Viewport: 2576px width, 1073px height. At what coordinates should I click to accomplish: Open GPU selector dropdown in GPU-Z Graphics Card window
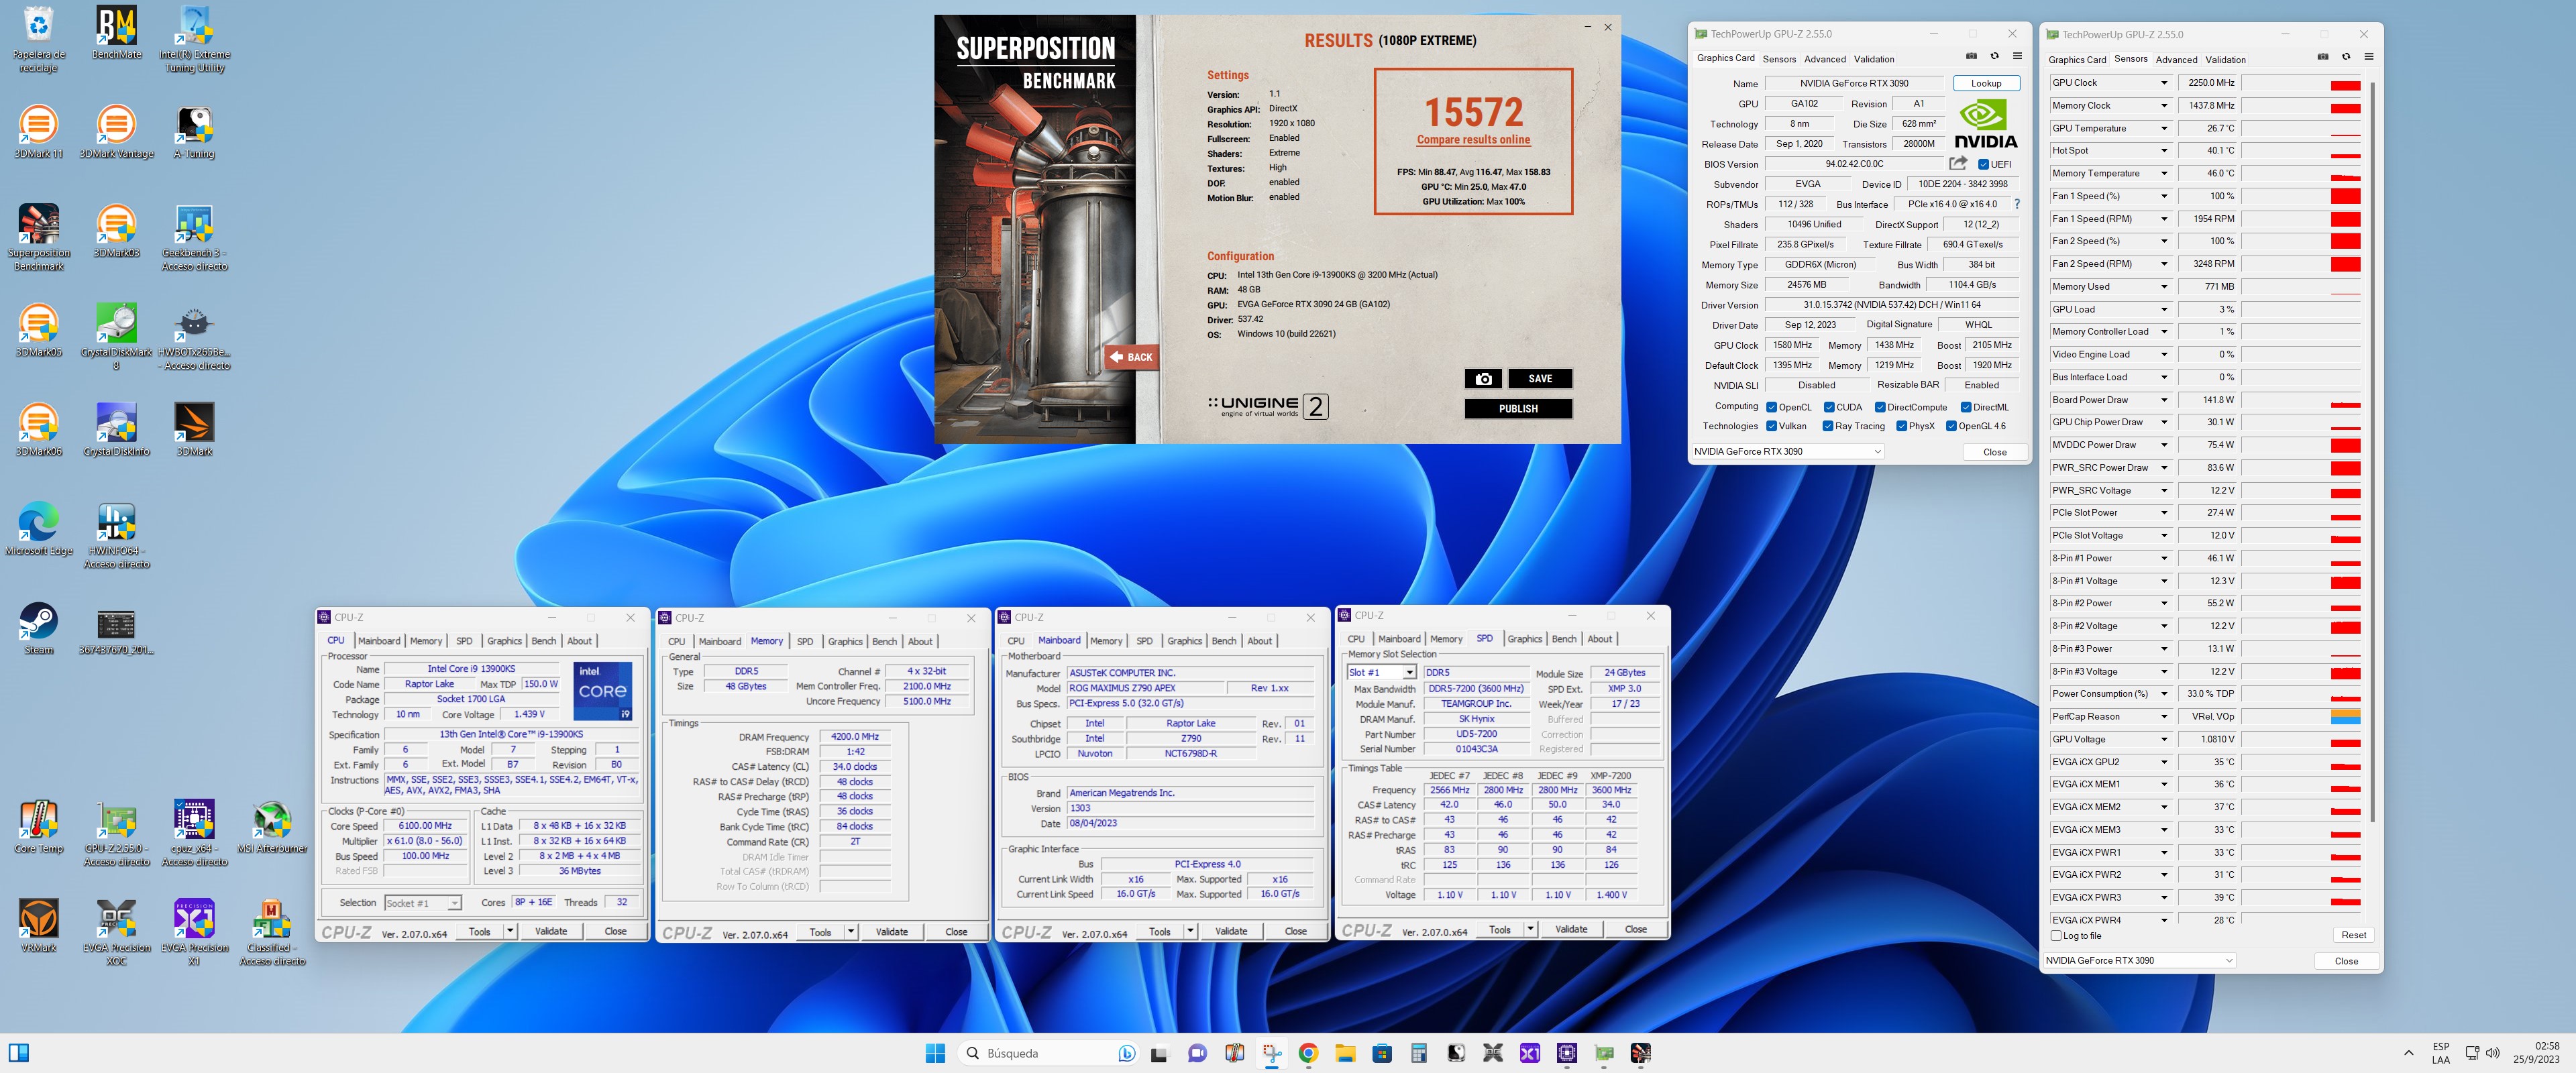(1787, 451)
